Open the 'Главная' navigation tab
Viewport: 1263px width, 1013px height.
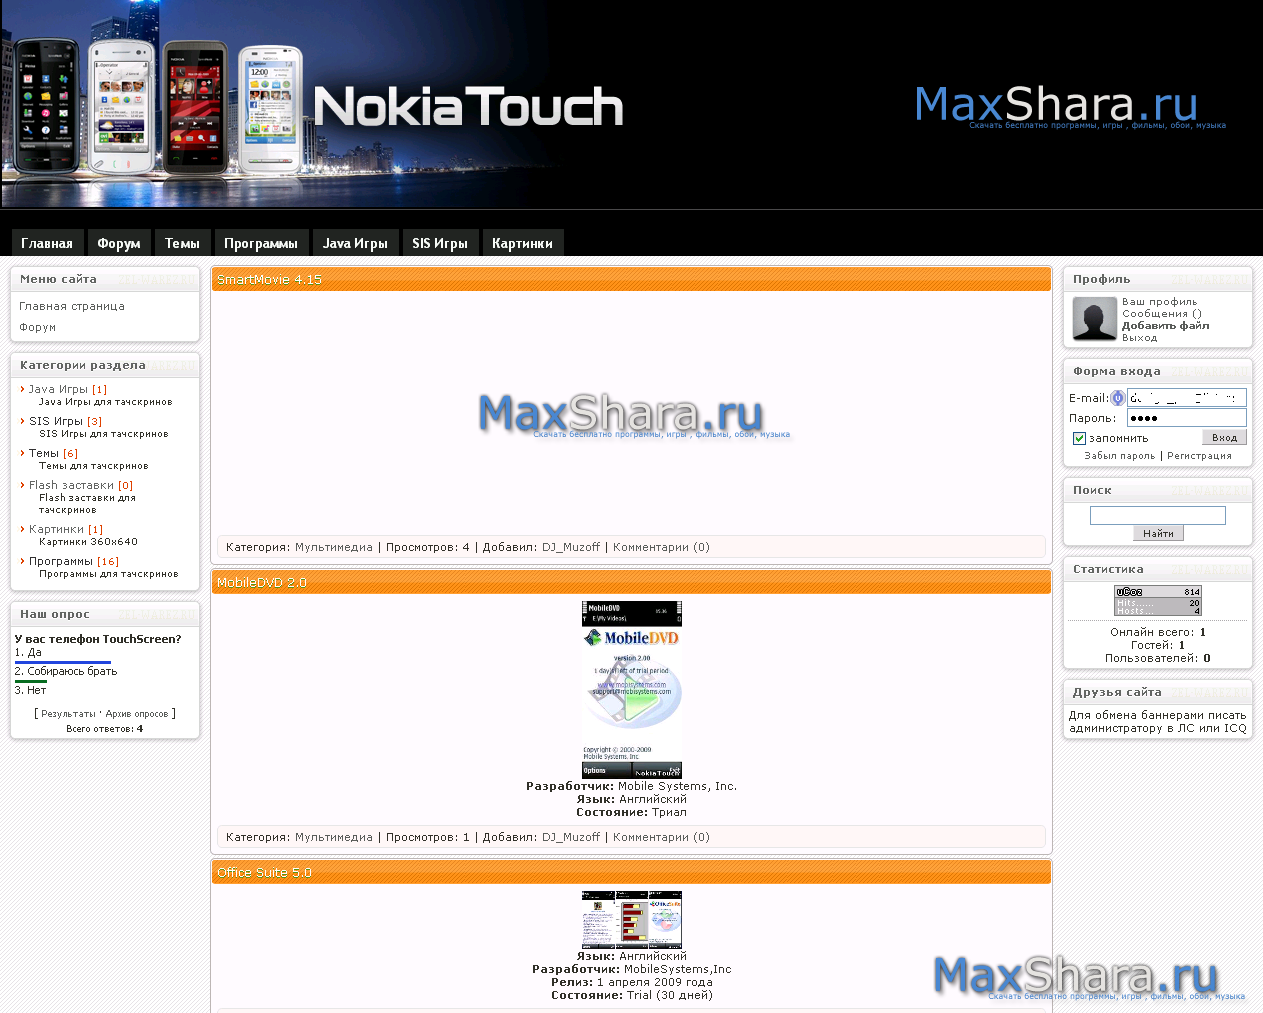click(47, 243)
